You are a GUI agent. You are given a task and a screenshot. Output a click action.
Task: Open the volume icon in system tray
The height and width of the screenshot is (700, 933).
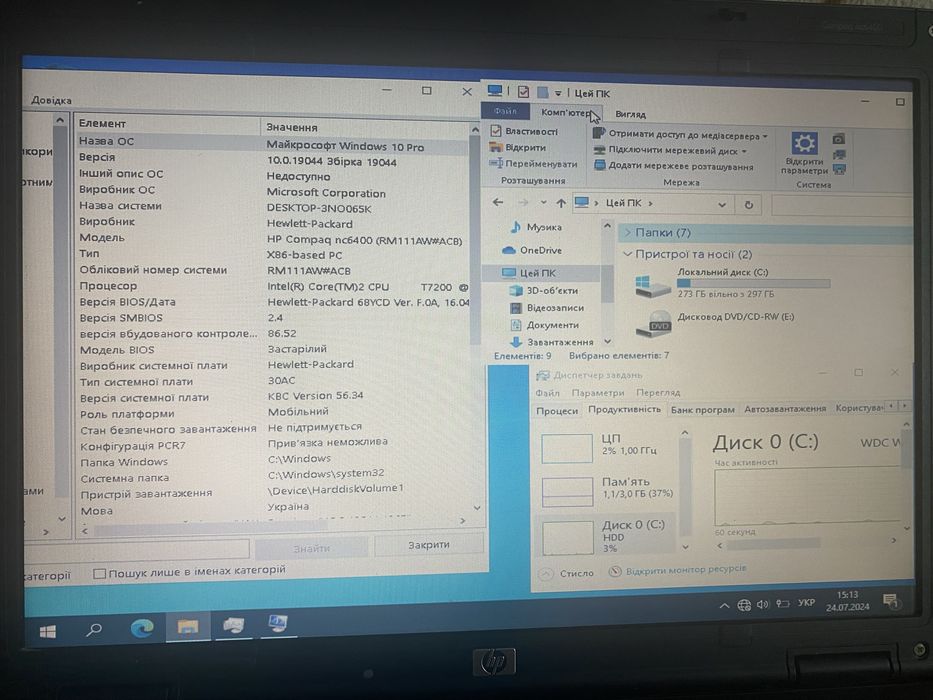[763, 605]
